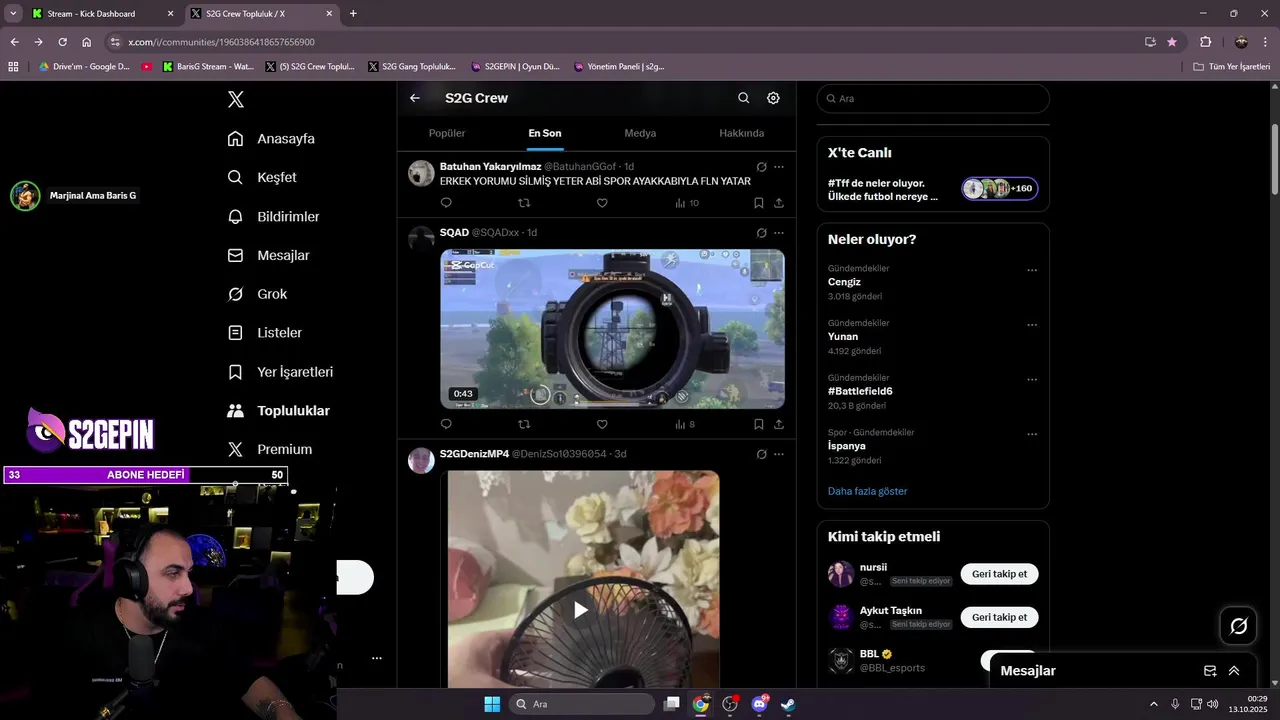Open Chrome extensions puzzle icon
The width and height of the screenshot is (1280, 720).
point(1205,42)
